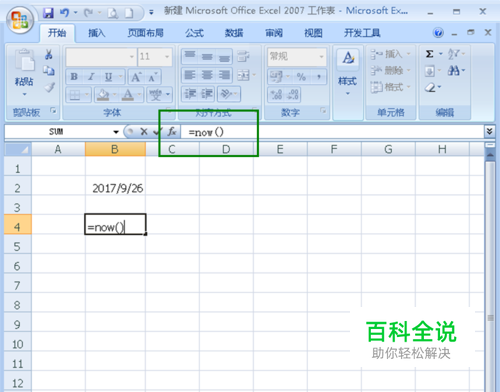
Task: Open Format (格式) in cells group
Action: pyautogui.click(x=390, y=87)
